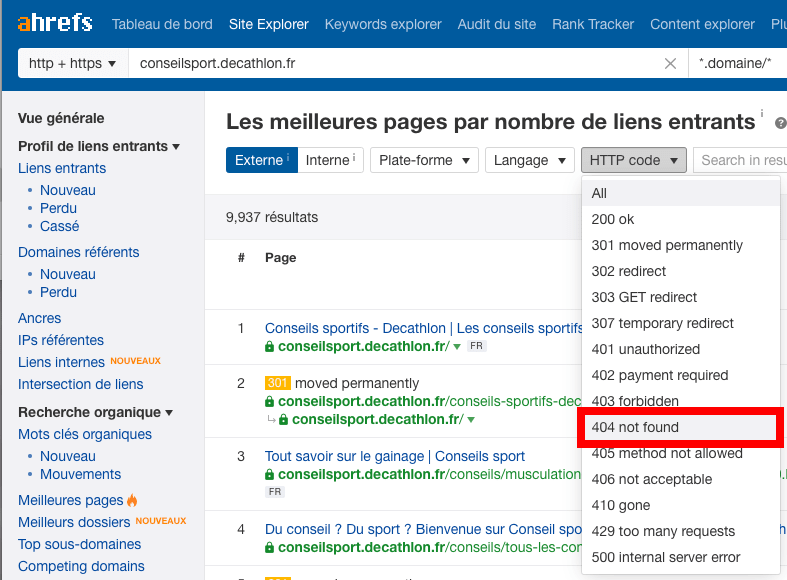The height and width of the screenshot is (580, 787).
Task: Expand the arrow after row 1 URL
Action: pos(457,347)
